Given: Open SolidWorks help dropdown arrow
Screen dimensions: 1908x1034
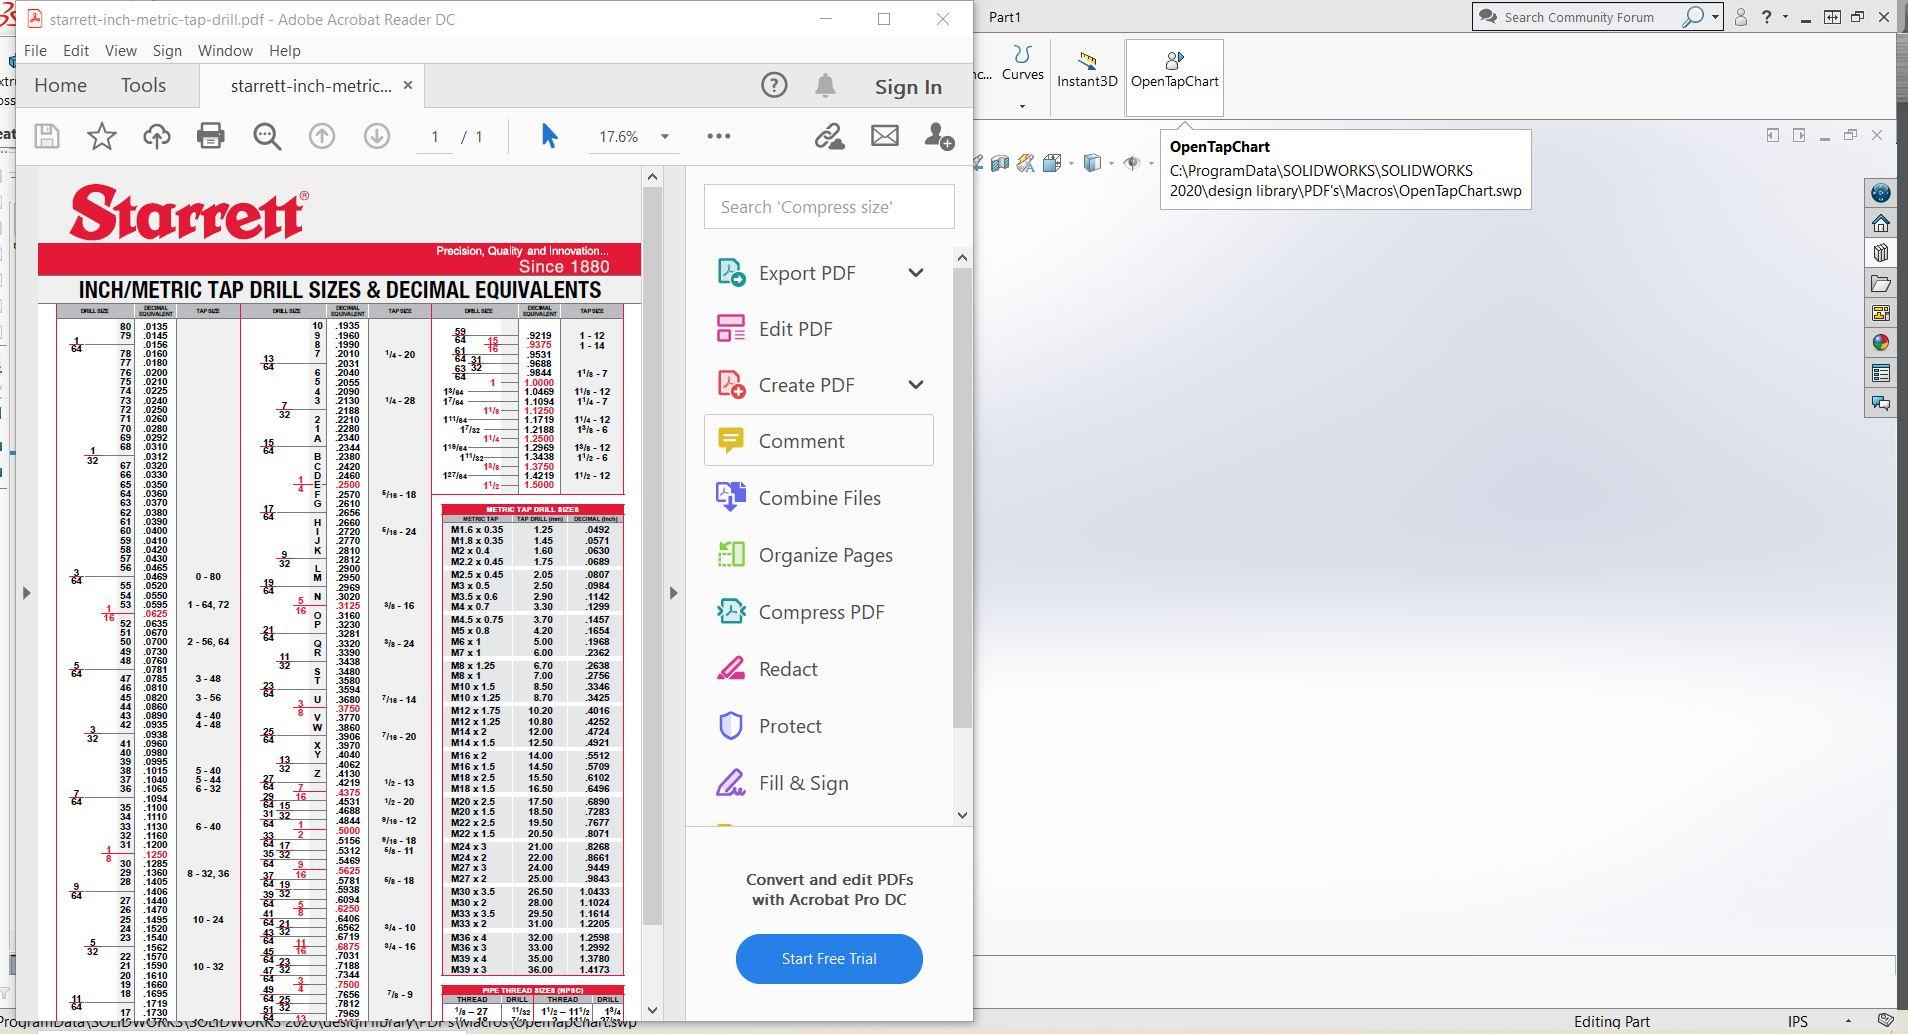Looking at the screenshot, I should [1786, 17].
